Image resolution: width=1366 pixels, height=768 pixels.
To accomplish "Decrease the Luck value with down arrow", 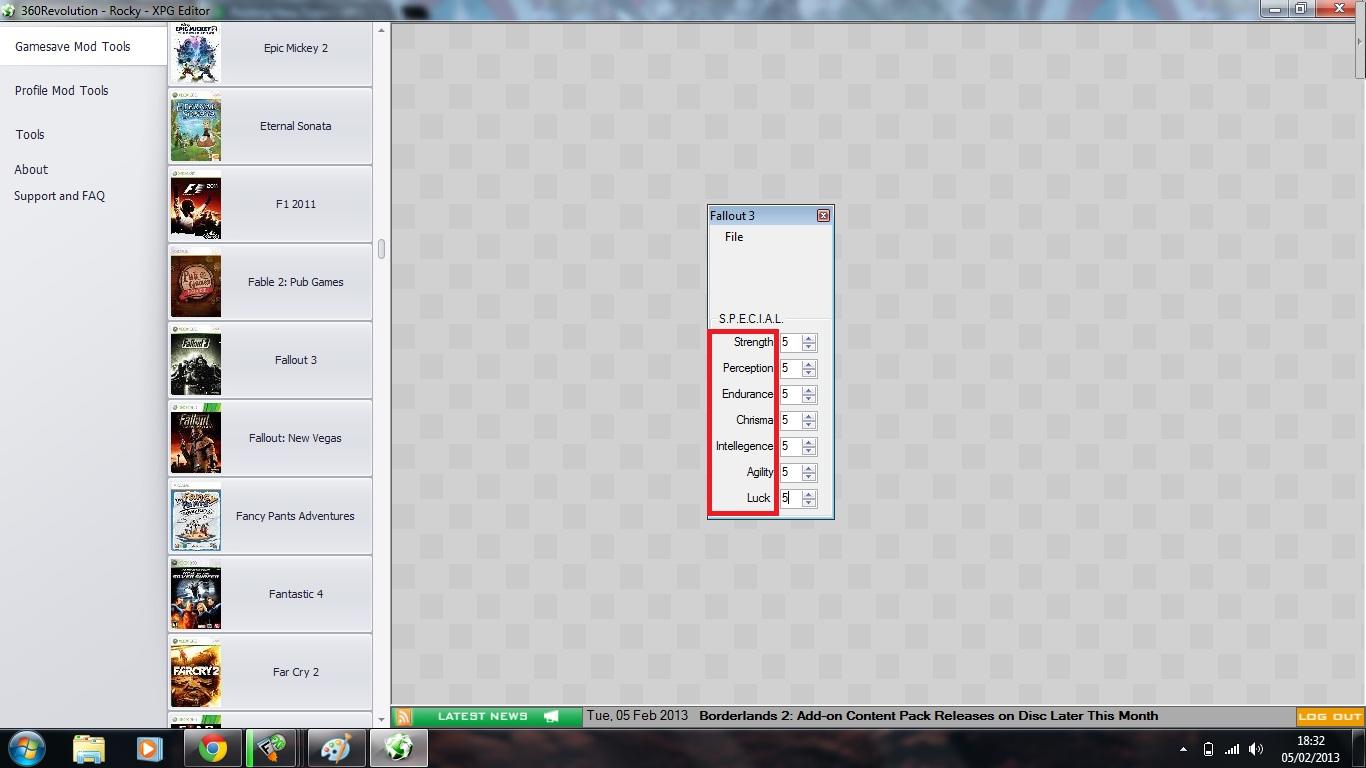I will pos(809,503).
